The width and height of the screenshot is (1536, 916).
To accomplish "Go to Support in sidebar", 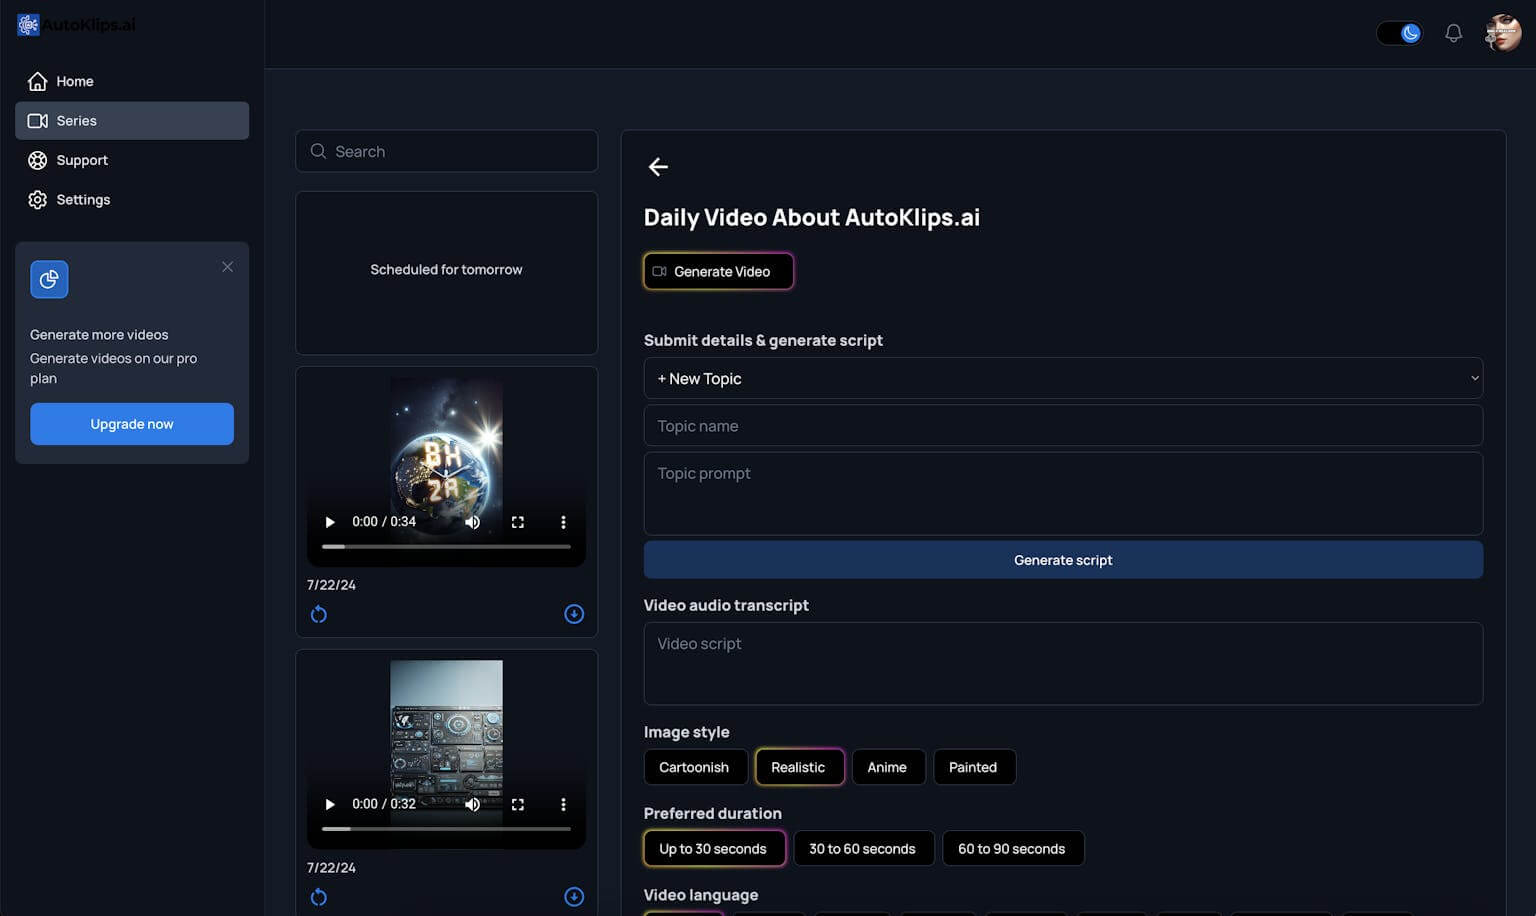I will (x=82, y=160).
